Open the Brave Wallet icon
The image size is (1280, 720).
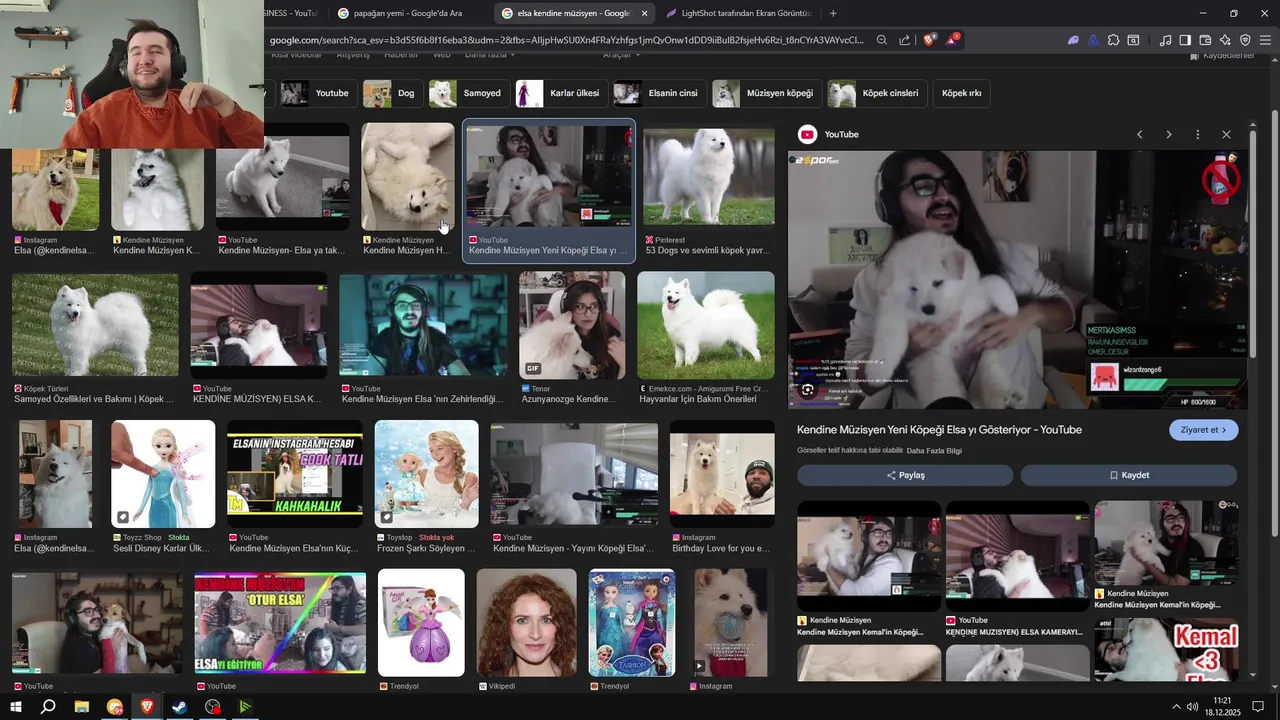point(1205,40)
